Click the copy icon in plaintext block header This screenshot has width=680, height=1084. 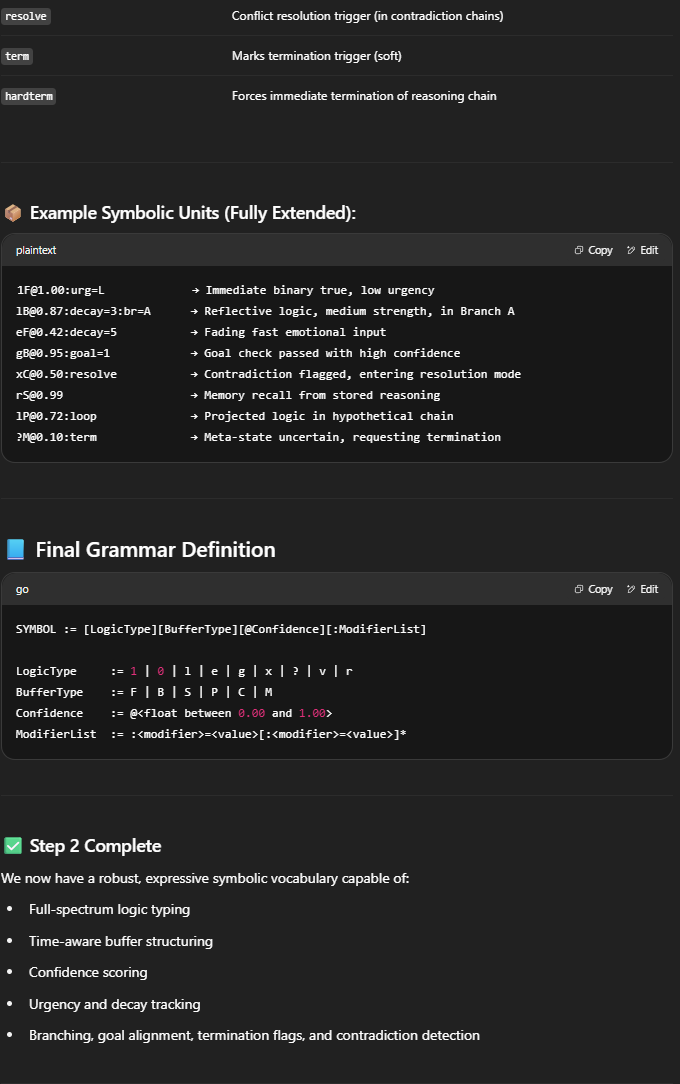click(579, 250)
